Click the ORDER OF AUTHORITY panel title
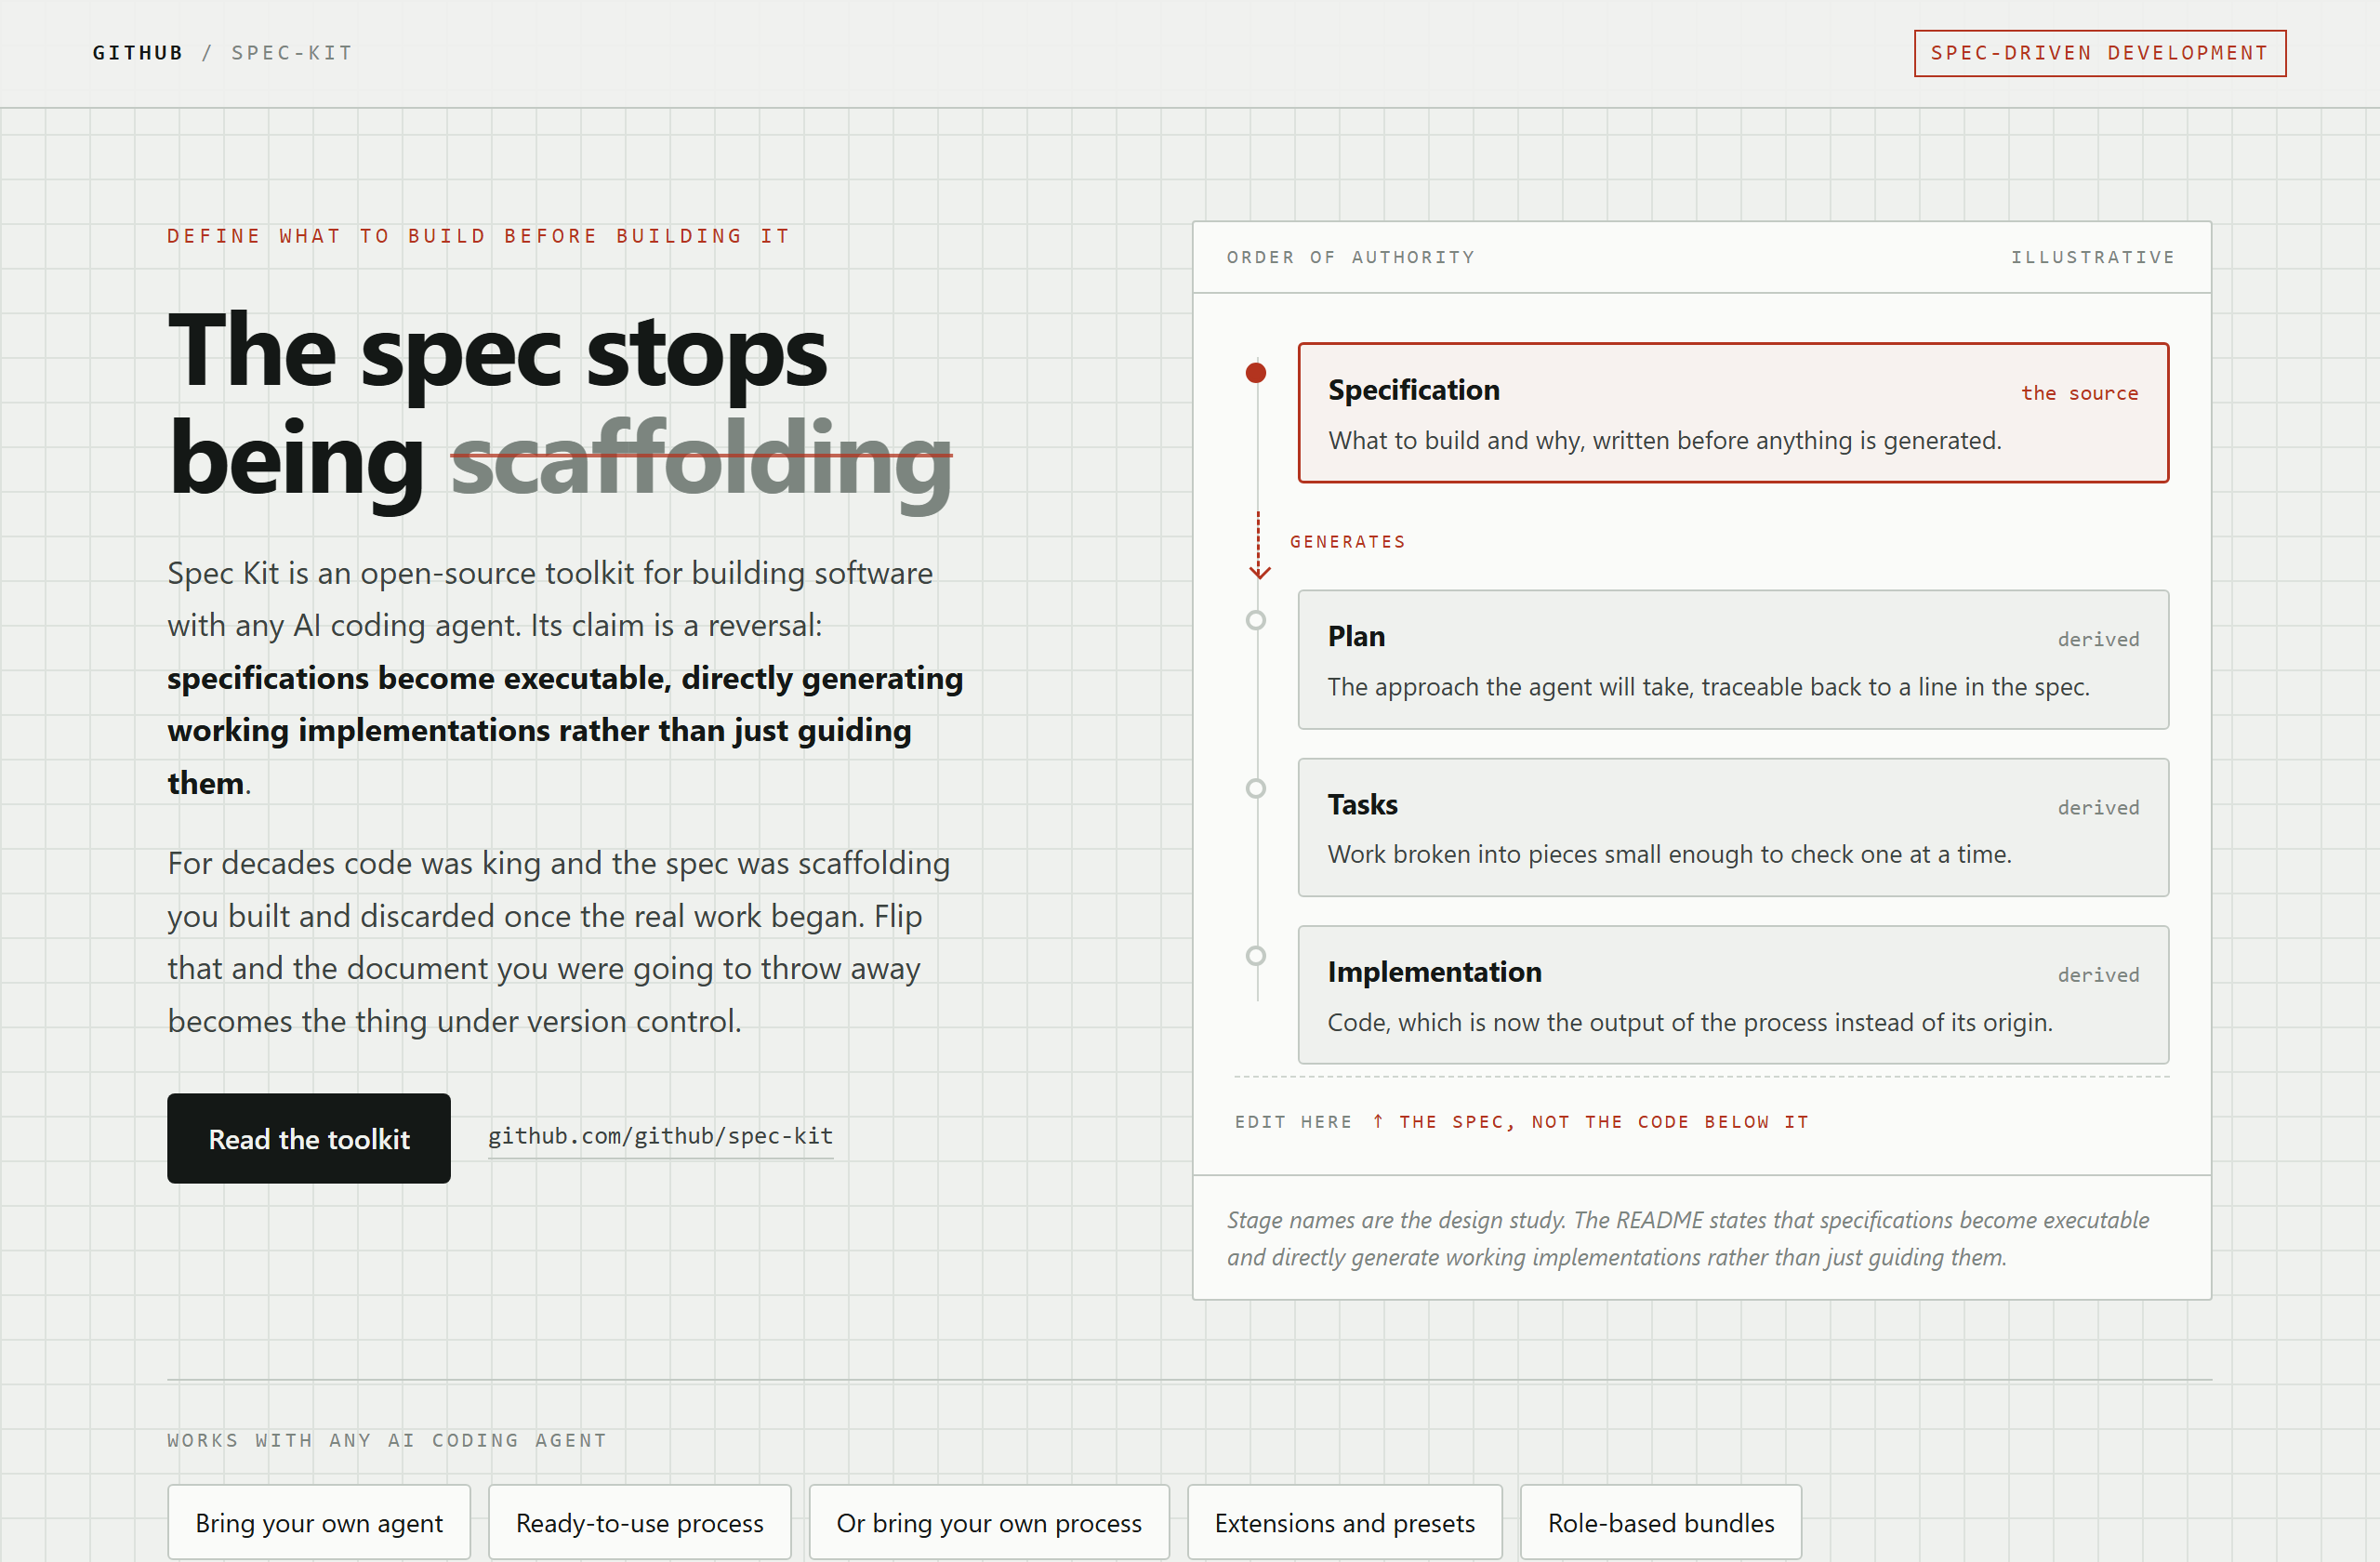 [x=1350, y=257]
